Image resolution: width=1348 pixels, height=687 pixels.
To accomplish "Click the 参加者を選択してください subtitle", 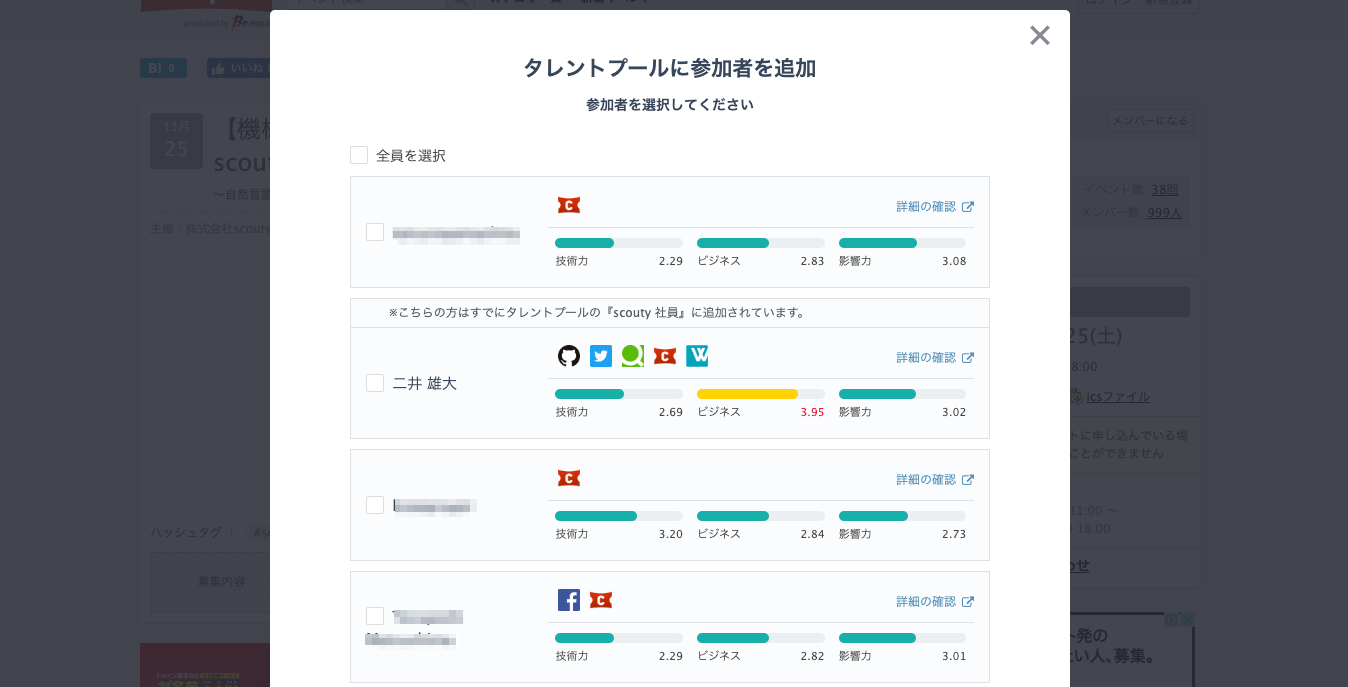I will click(670, 104).
